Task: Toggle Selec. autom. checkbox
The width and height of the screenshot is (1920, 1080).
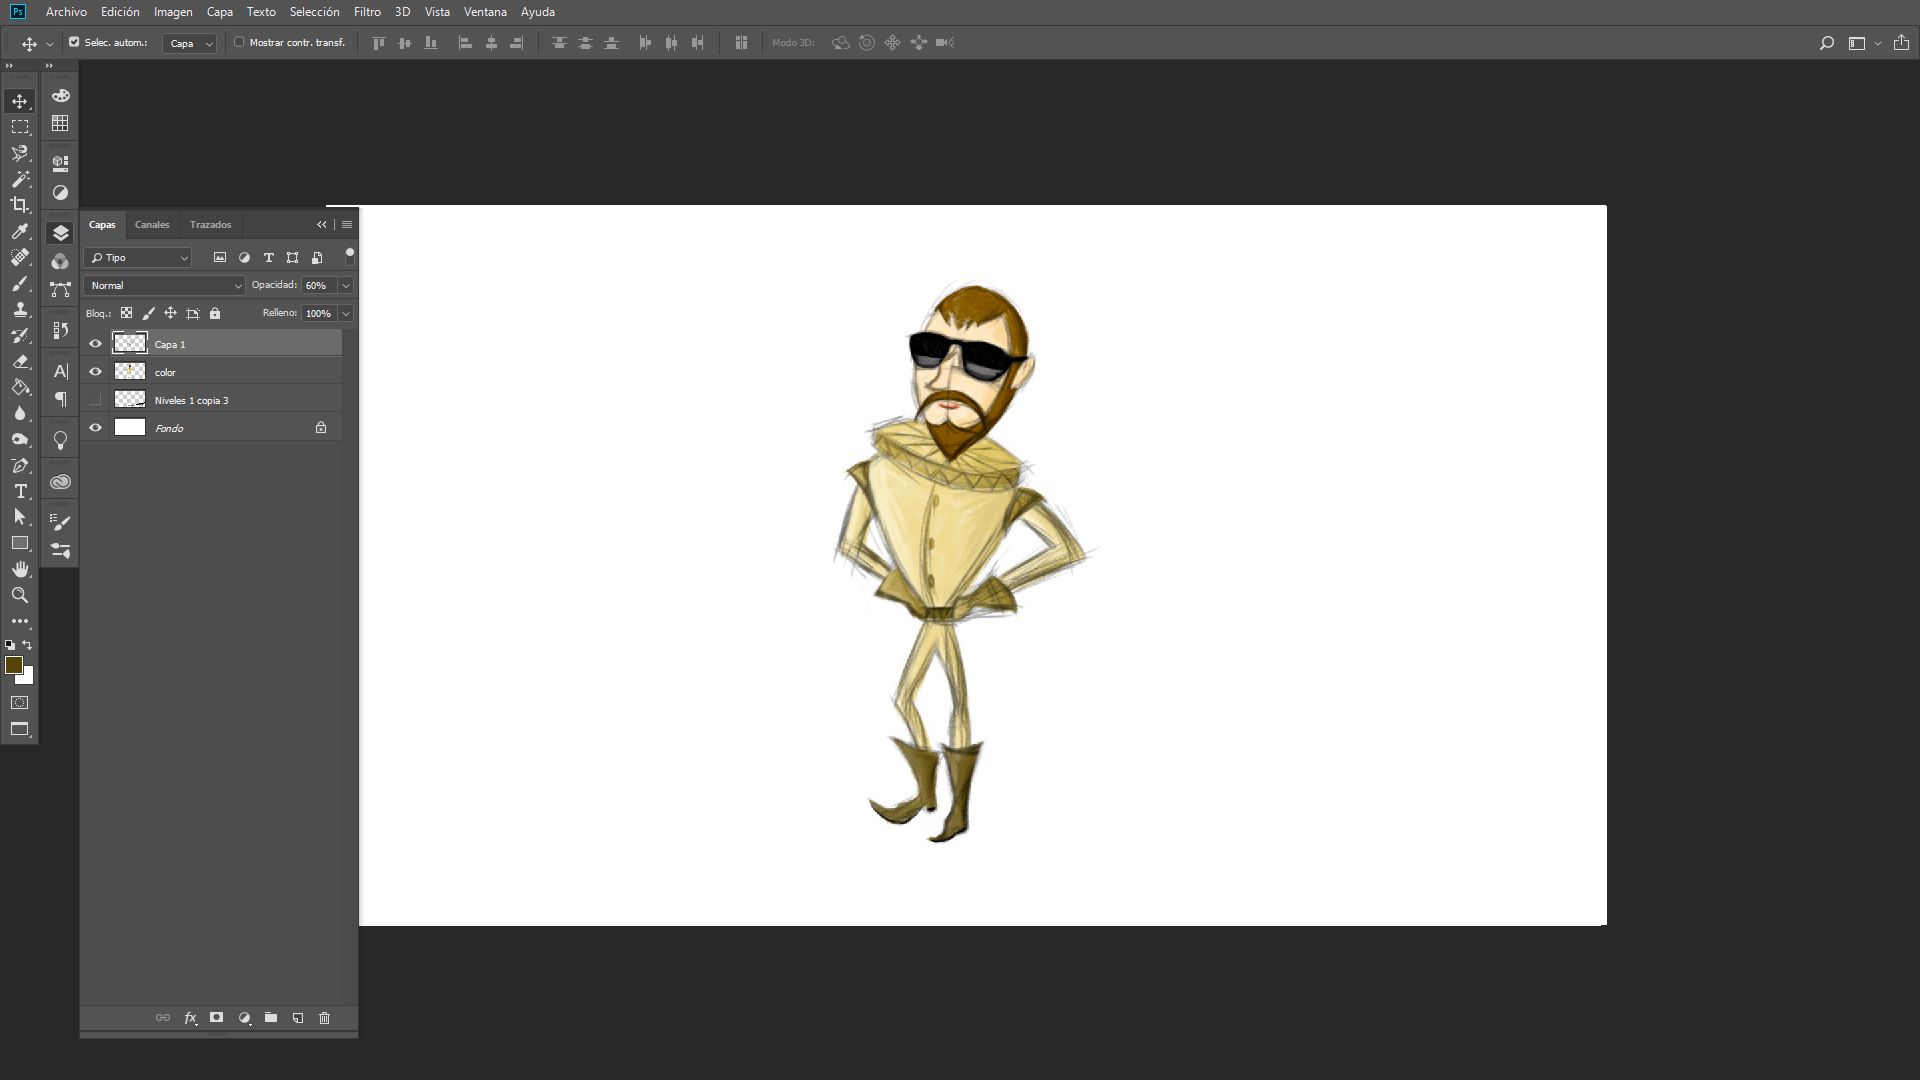Action: [x=74, y=42]
